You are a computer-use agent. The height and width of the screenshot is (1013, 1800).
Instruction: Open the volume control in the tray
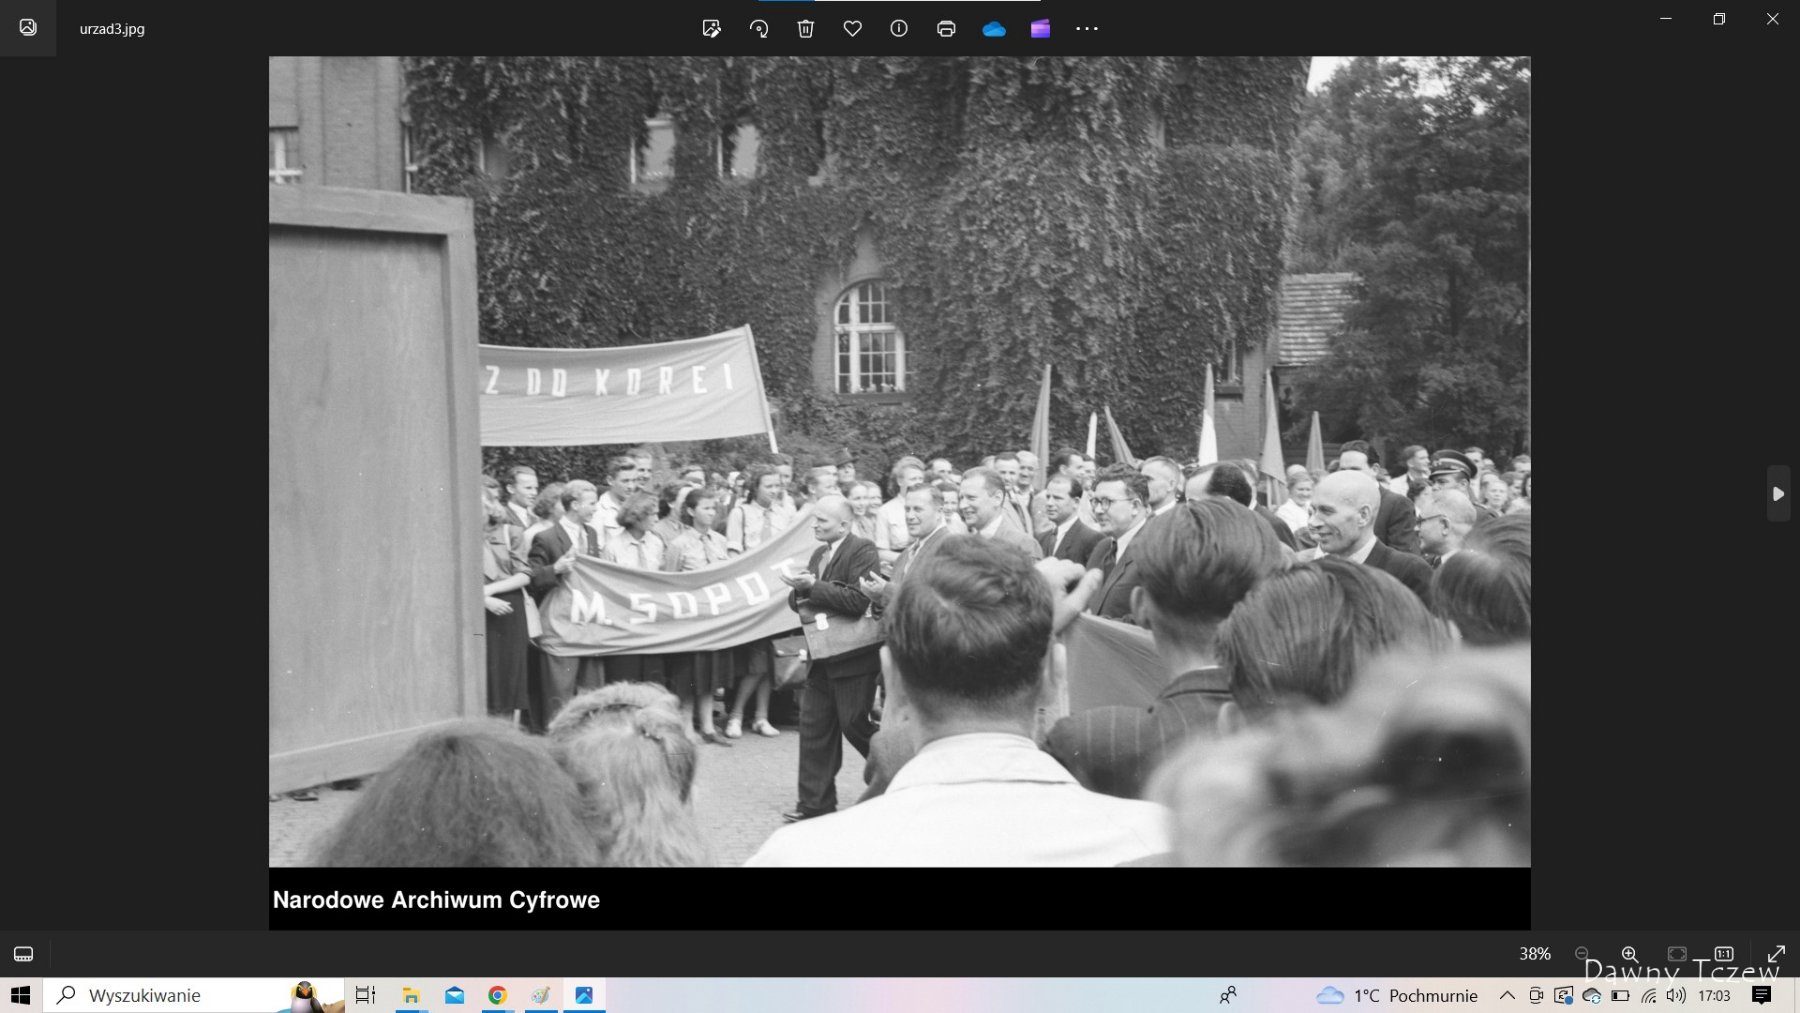1676,995
